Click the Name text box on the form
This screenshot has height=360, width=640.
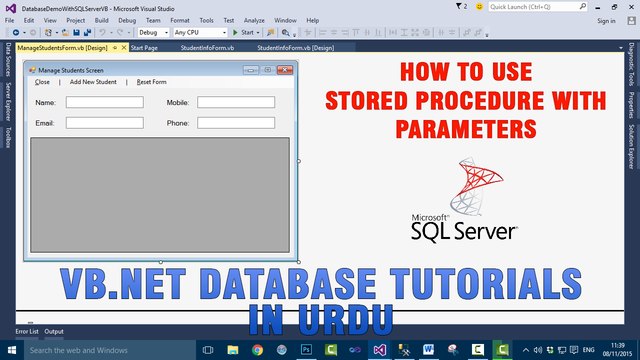pyautogui.click(x=105, y=102)
